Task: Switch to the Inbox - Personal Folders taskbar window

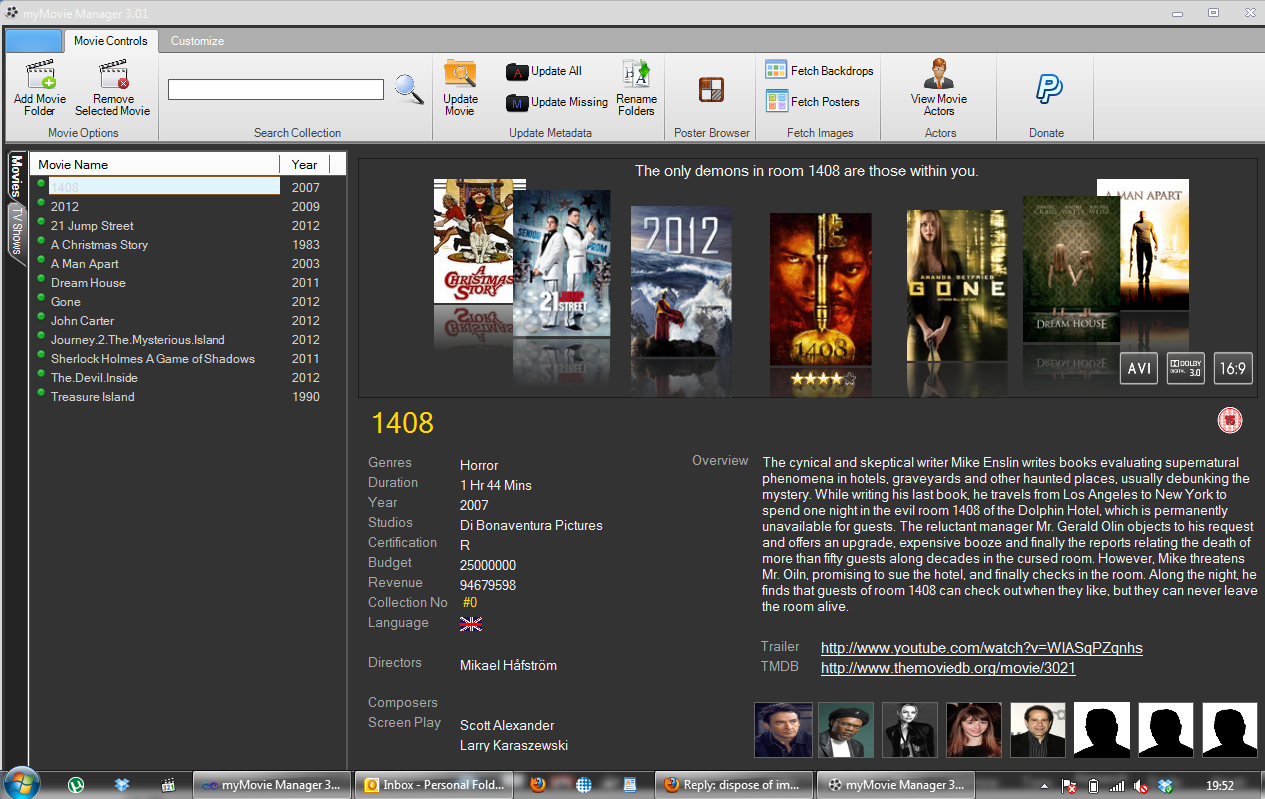Action: (x=433, y=785)
